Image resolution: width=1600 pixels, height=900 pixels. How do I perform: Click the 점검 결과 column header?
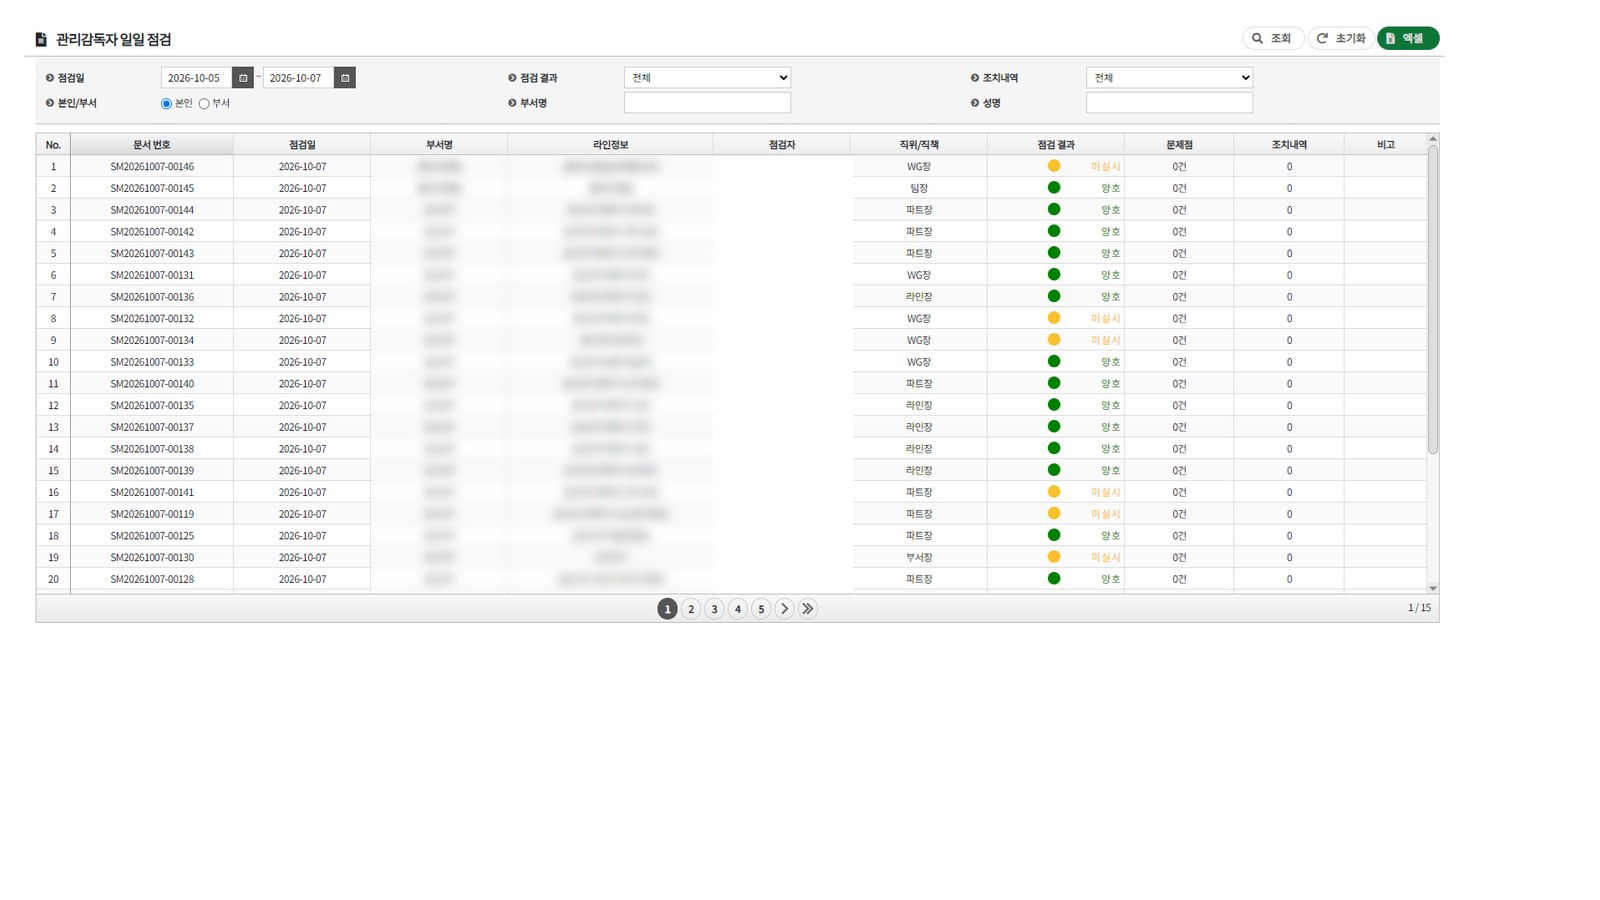click(x=1056, y=145)
